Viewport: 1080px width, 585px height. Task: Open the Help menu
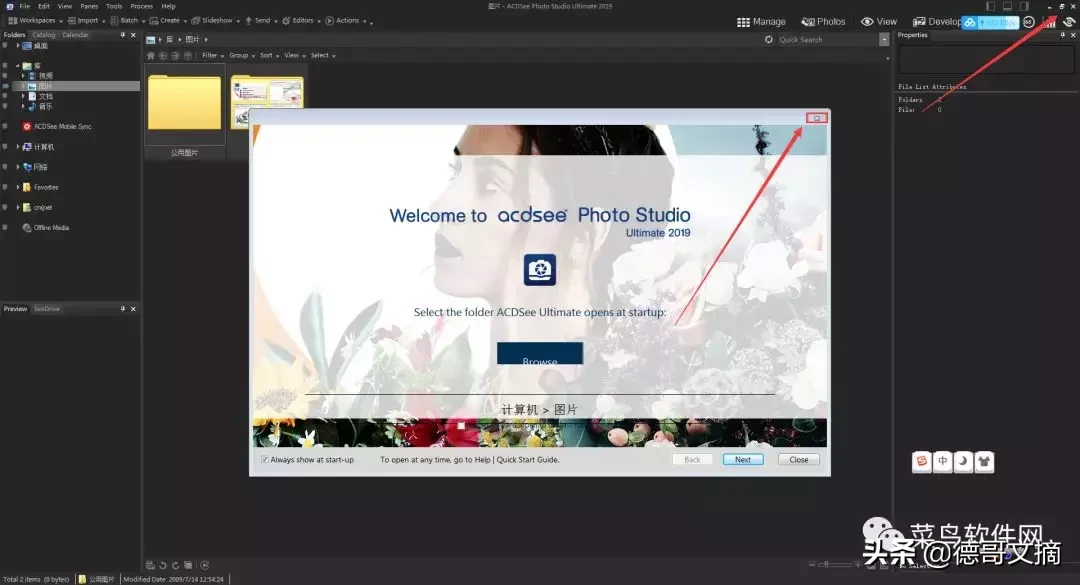pos(169,6)
